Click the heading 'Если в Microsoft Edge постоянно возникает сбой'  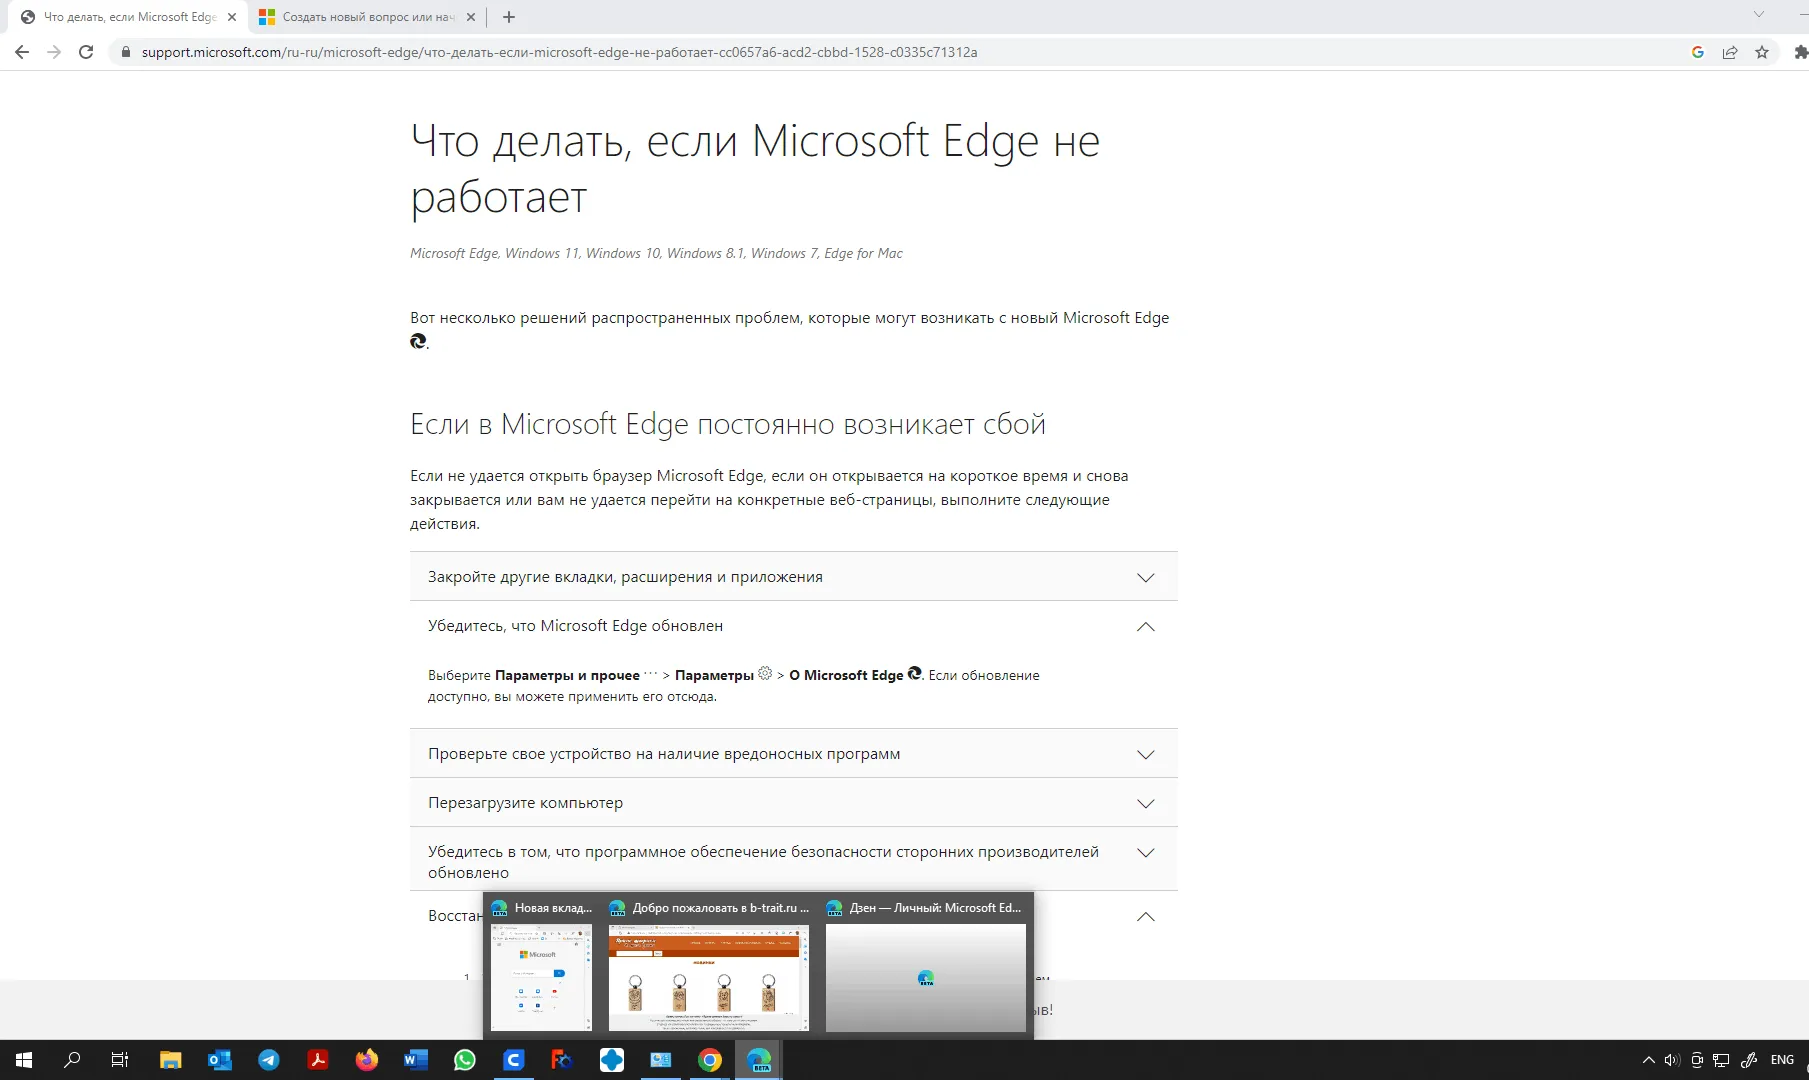pos(728,424)
